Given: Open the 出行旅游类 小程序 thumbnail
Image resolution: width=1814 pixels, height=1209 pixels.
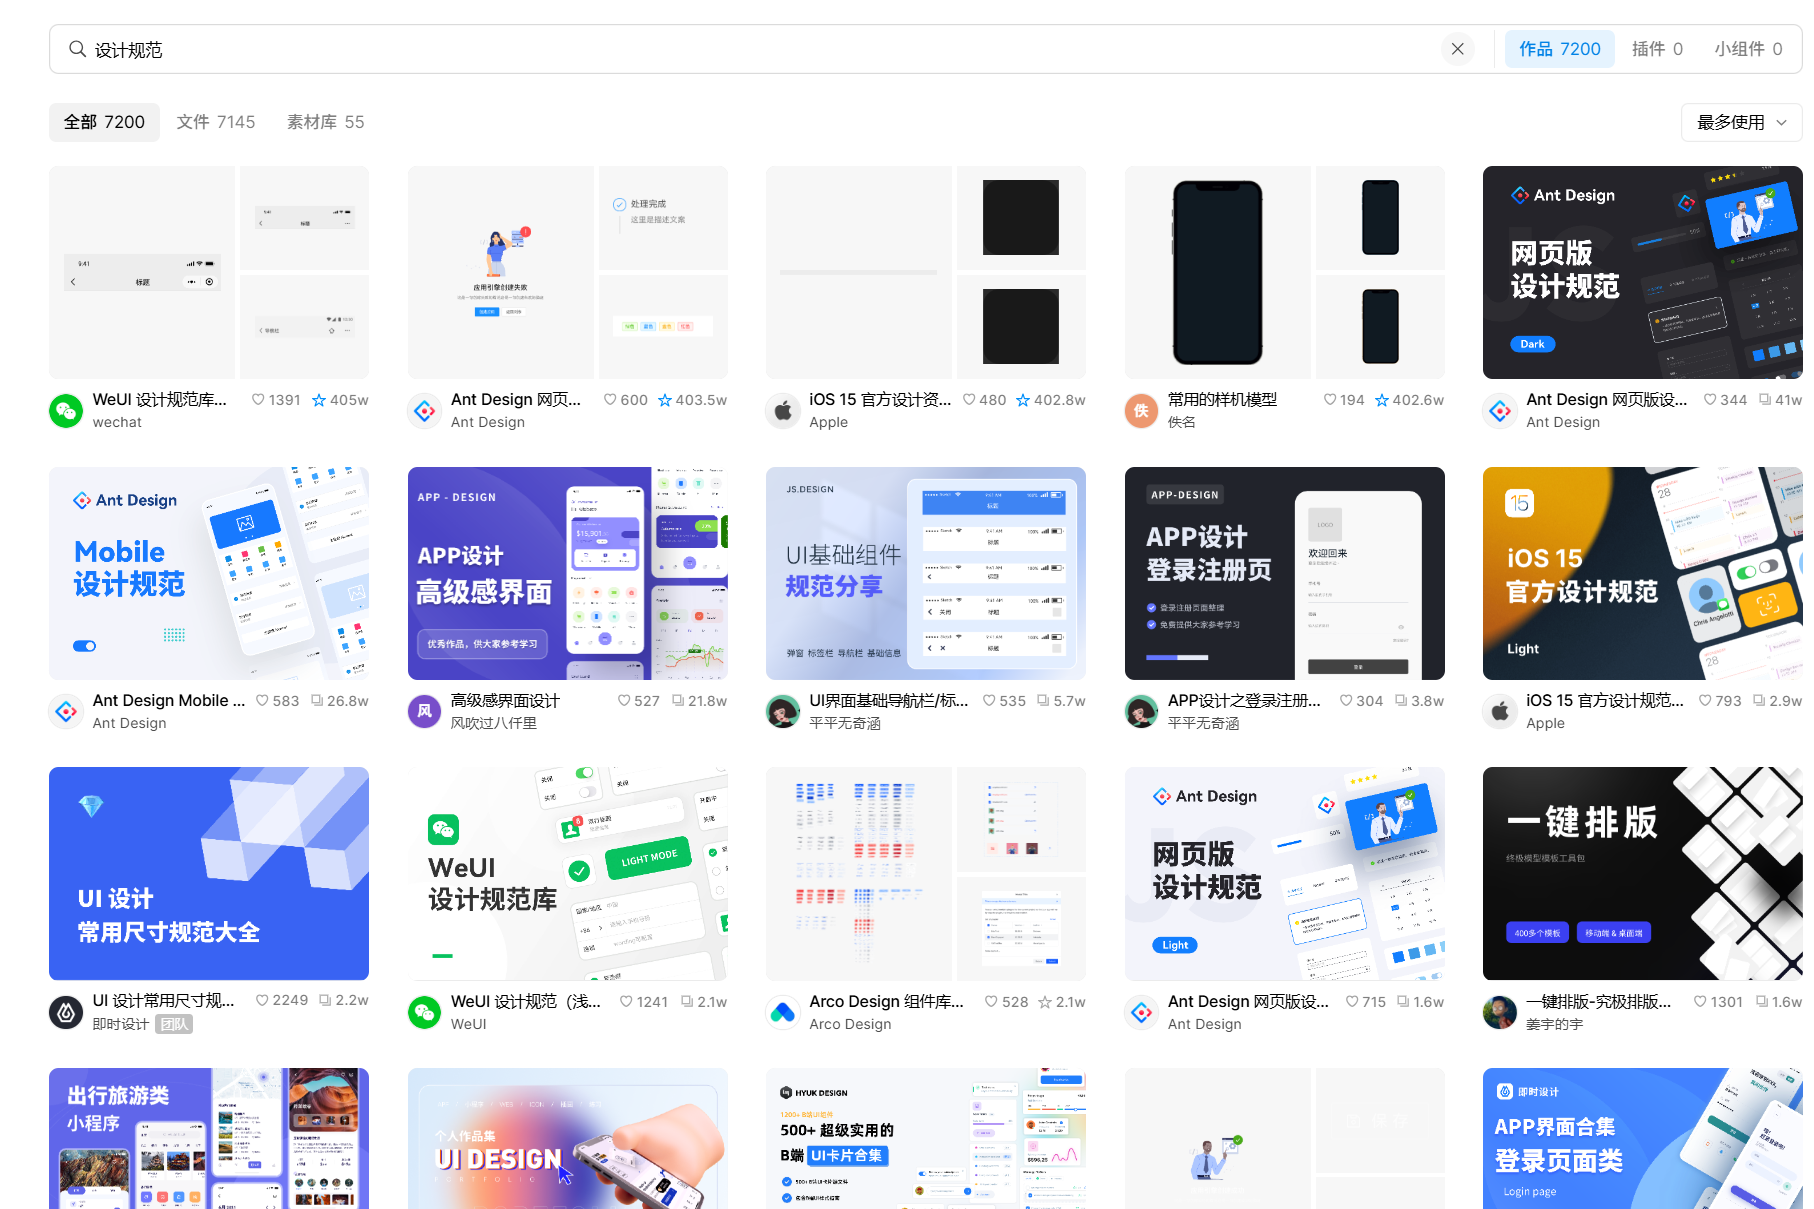Looking at the screenshot, I should (209, 1138).
